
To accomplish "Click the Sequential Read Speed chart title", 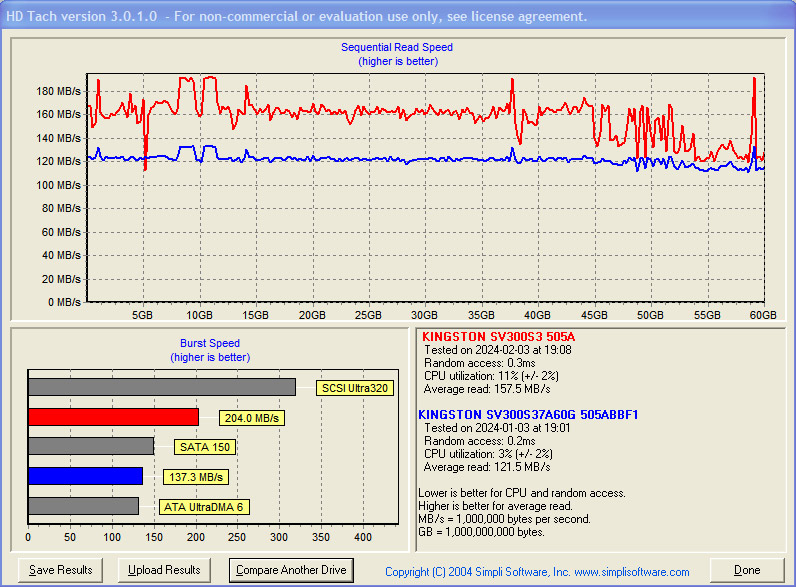I will tap(397, 47).
